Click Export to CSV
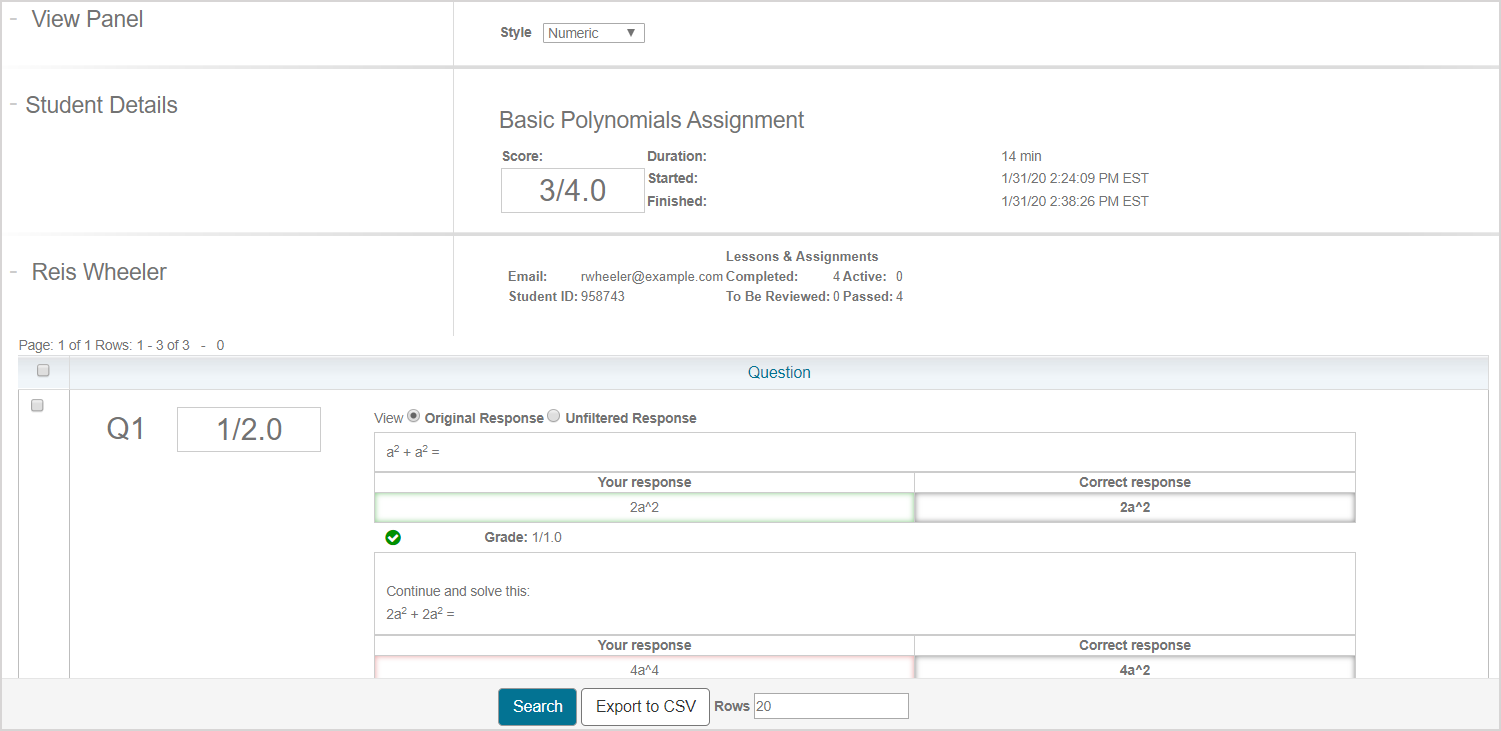 click(x=645, y=706)
